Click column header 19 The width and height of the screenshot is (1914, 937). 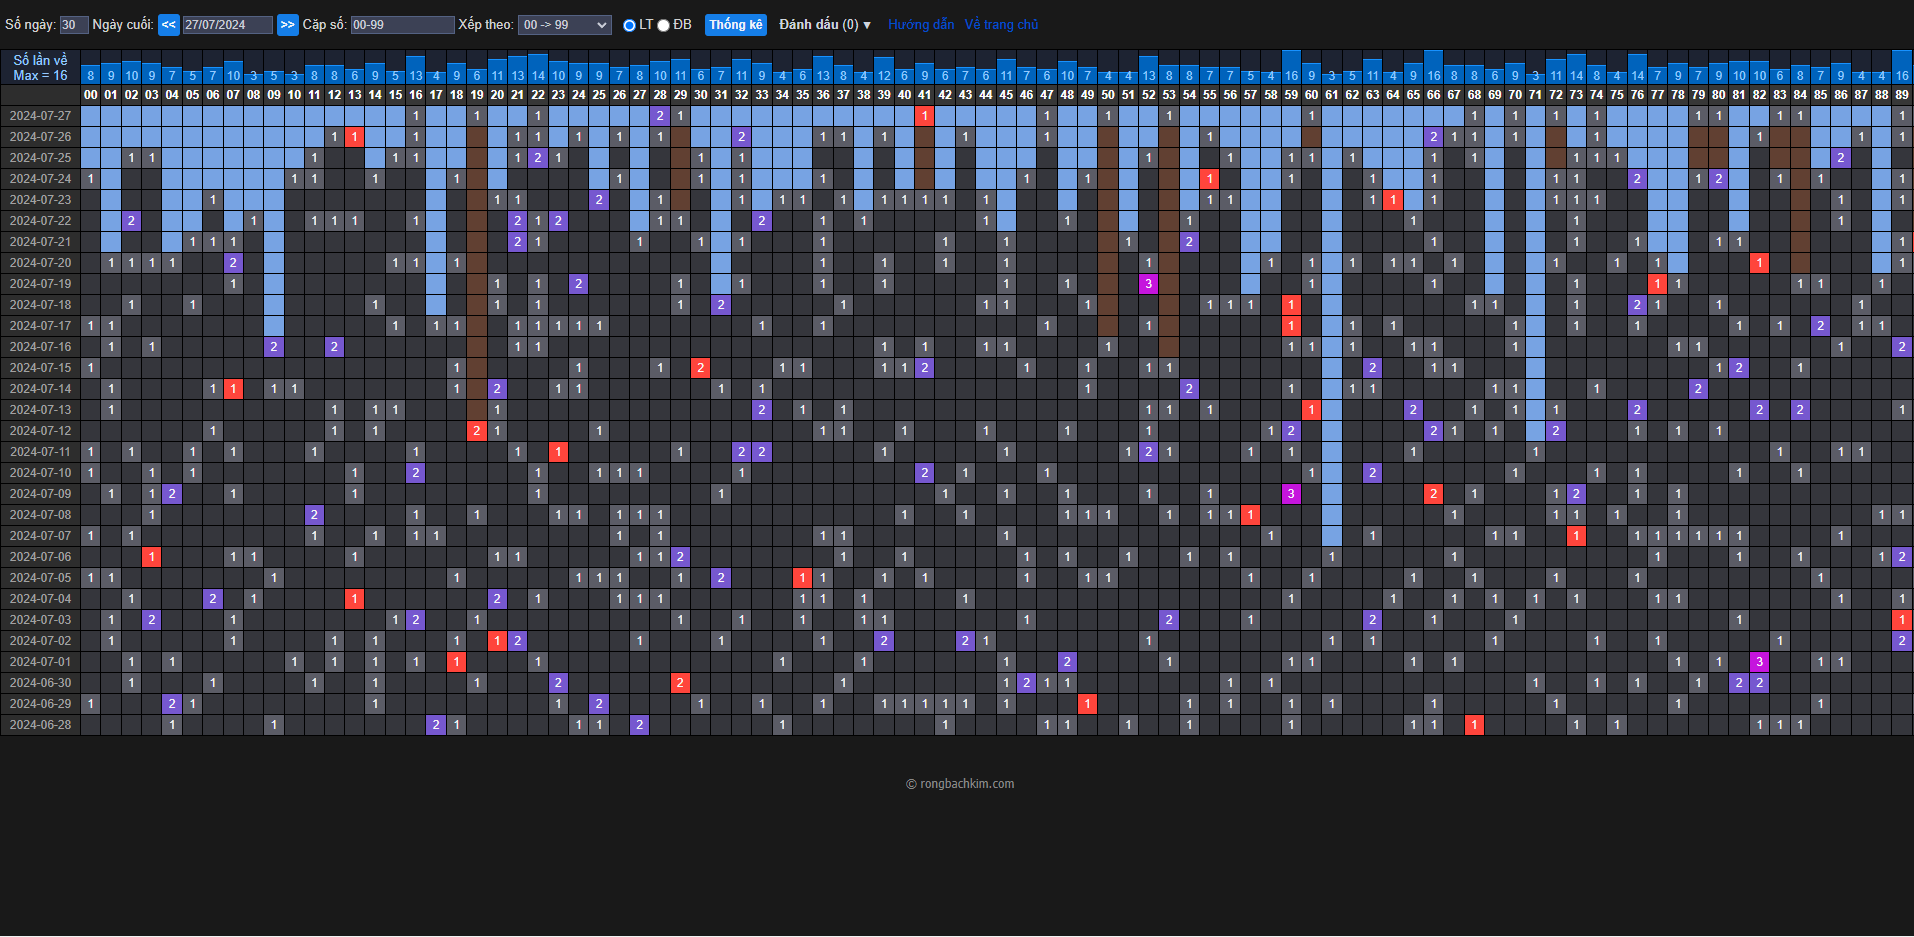pos(477,95)
